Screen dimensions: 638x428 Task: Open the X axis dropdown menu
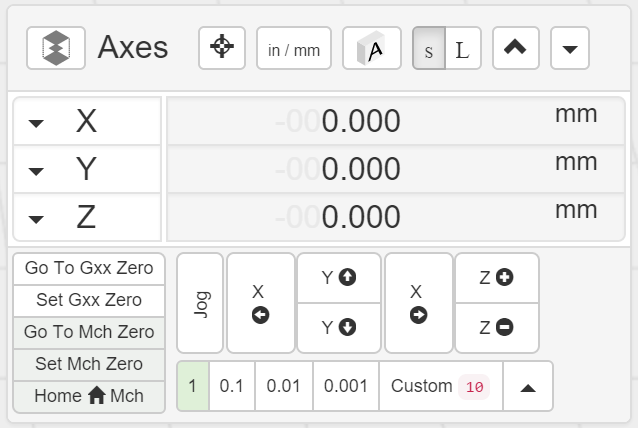click(x=36, y=123)
